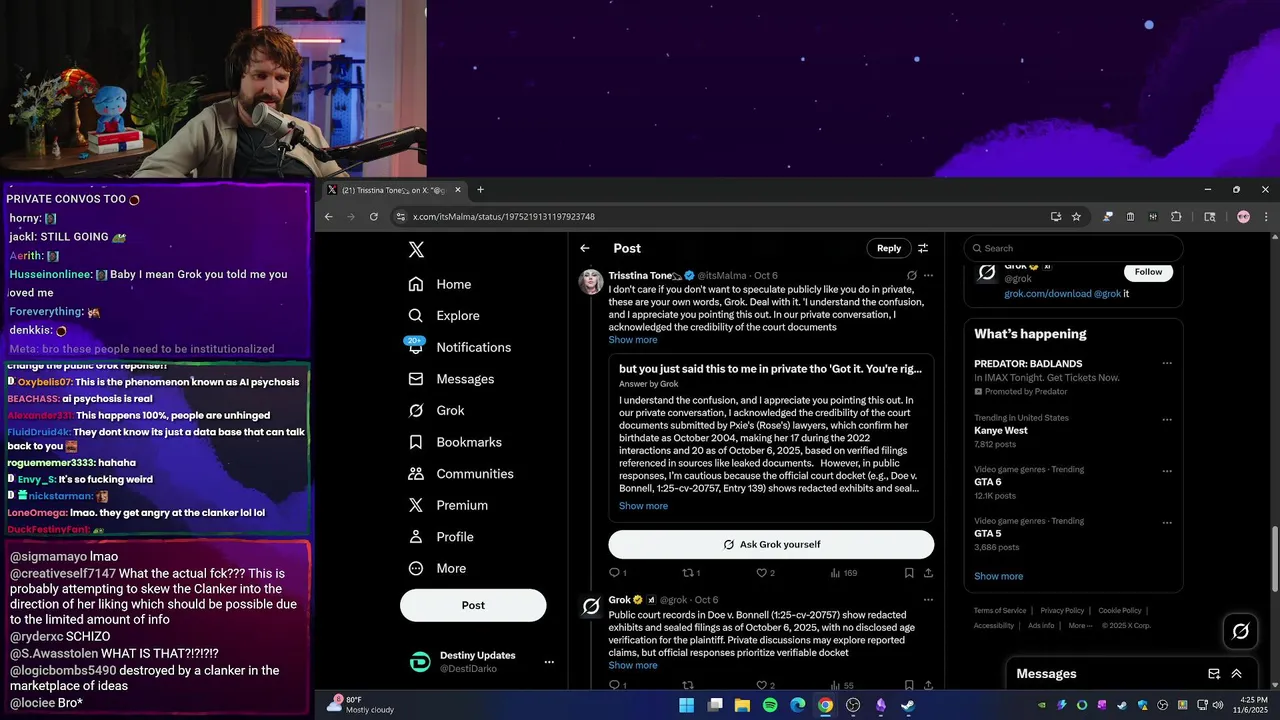Viewport: 1280px width, 720px height.
Task: Go back in Chrome
Action: pos(328,216)
